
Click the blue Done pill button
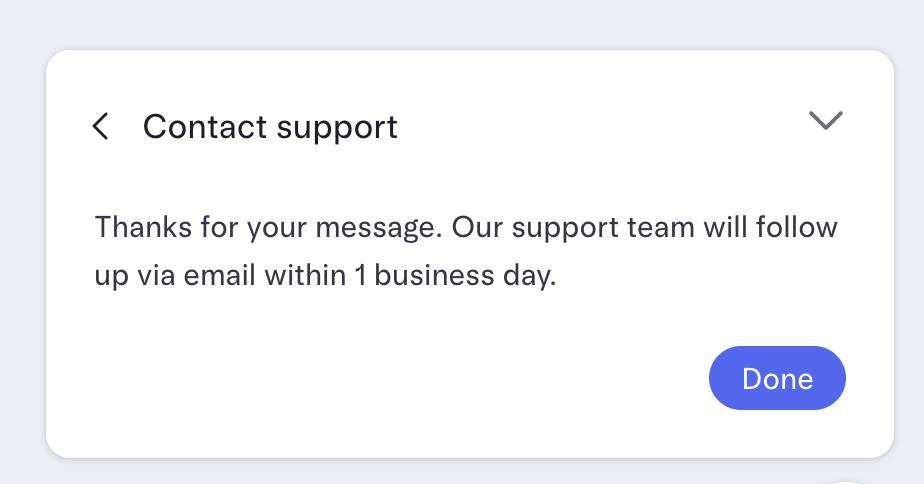click(777, 378)
